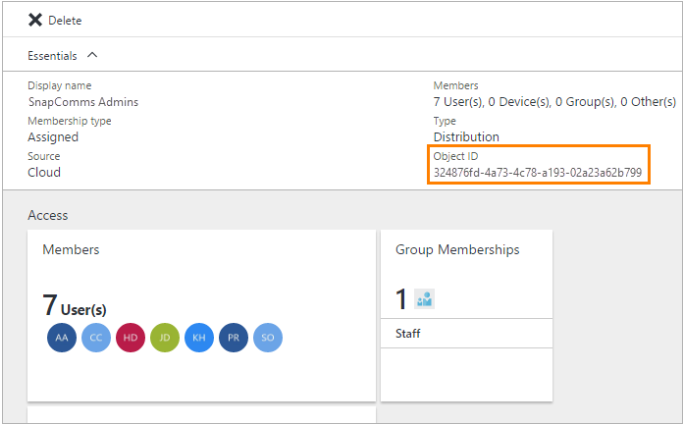Click the SnapComms Admins display name
Viewport: 685px width, 426px height.
(x=83, y=102)
